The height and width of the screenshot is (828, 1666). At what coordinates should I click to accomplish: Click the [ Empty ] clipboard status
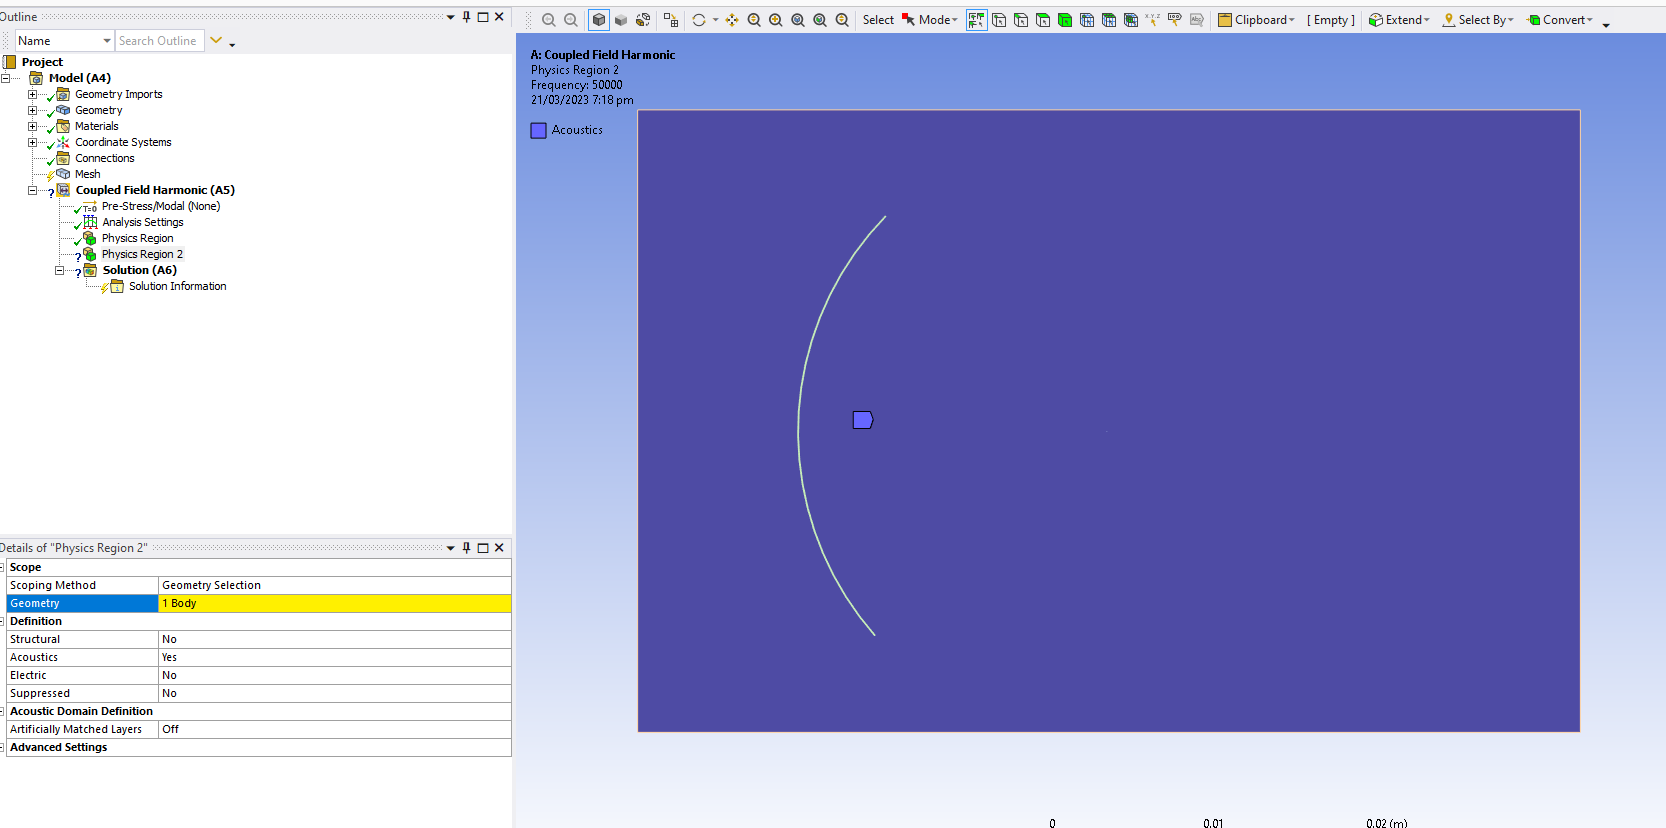pos(1331,20)
